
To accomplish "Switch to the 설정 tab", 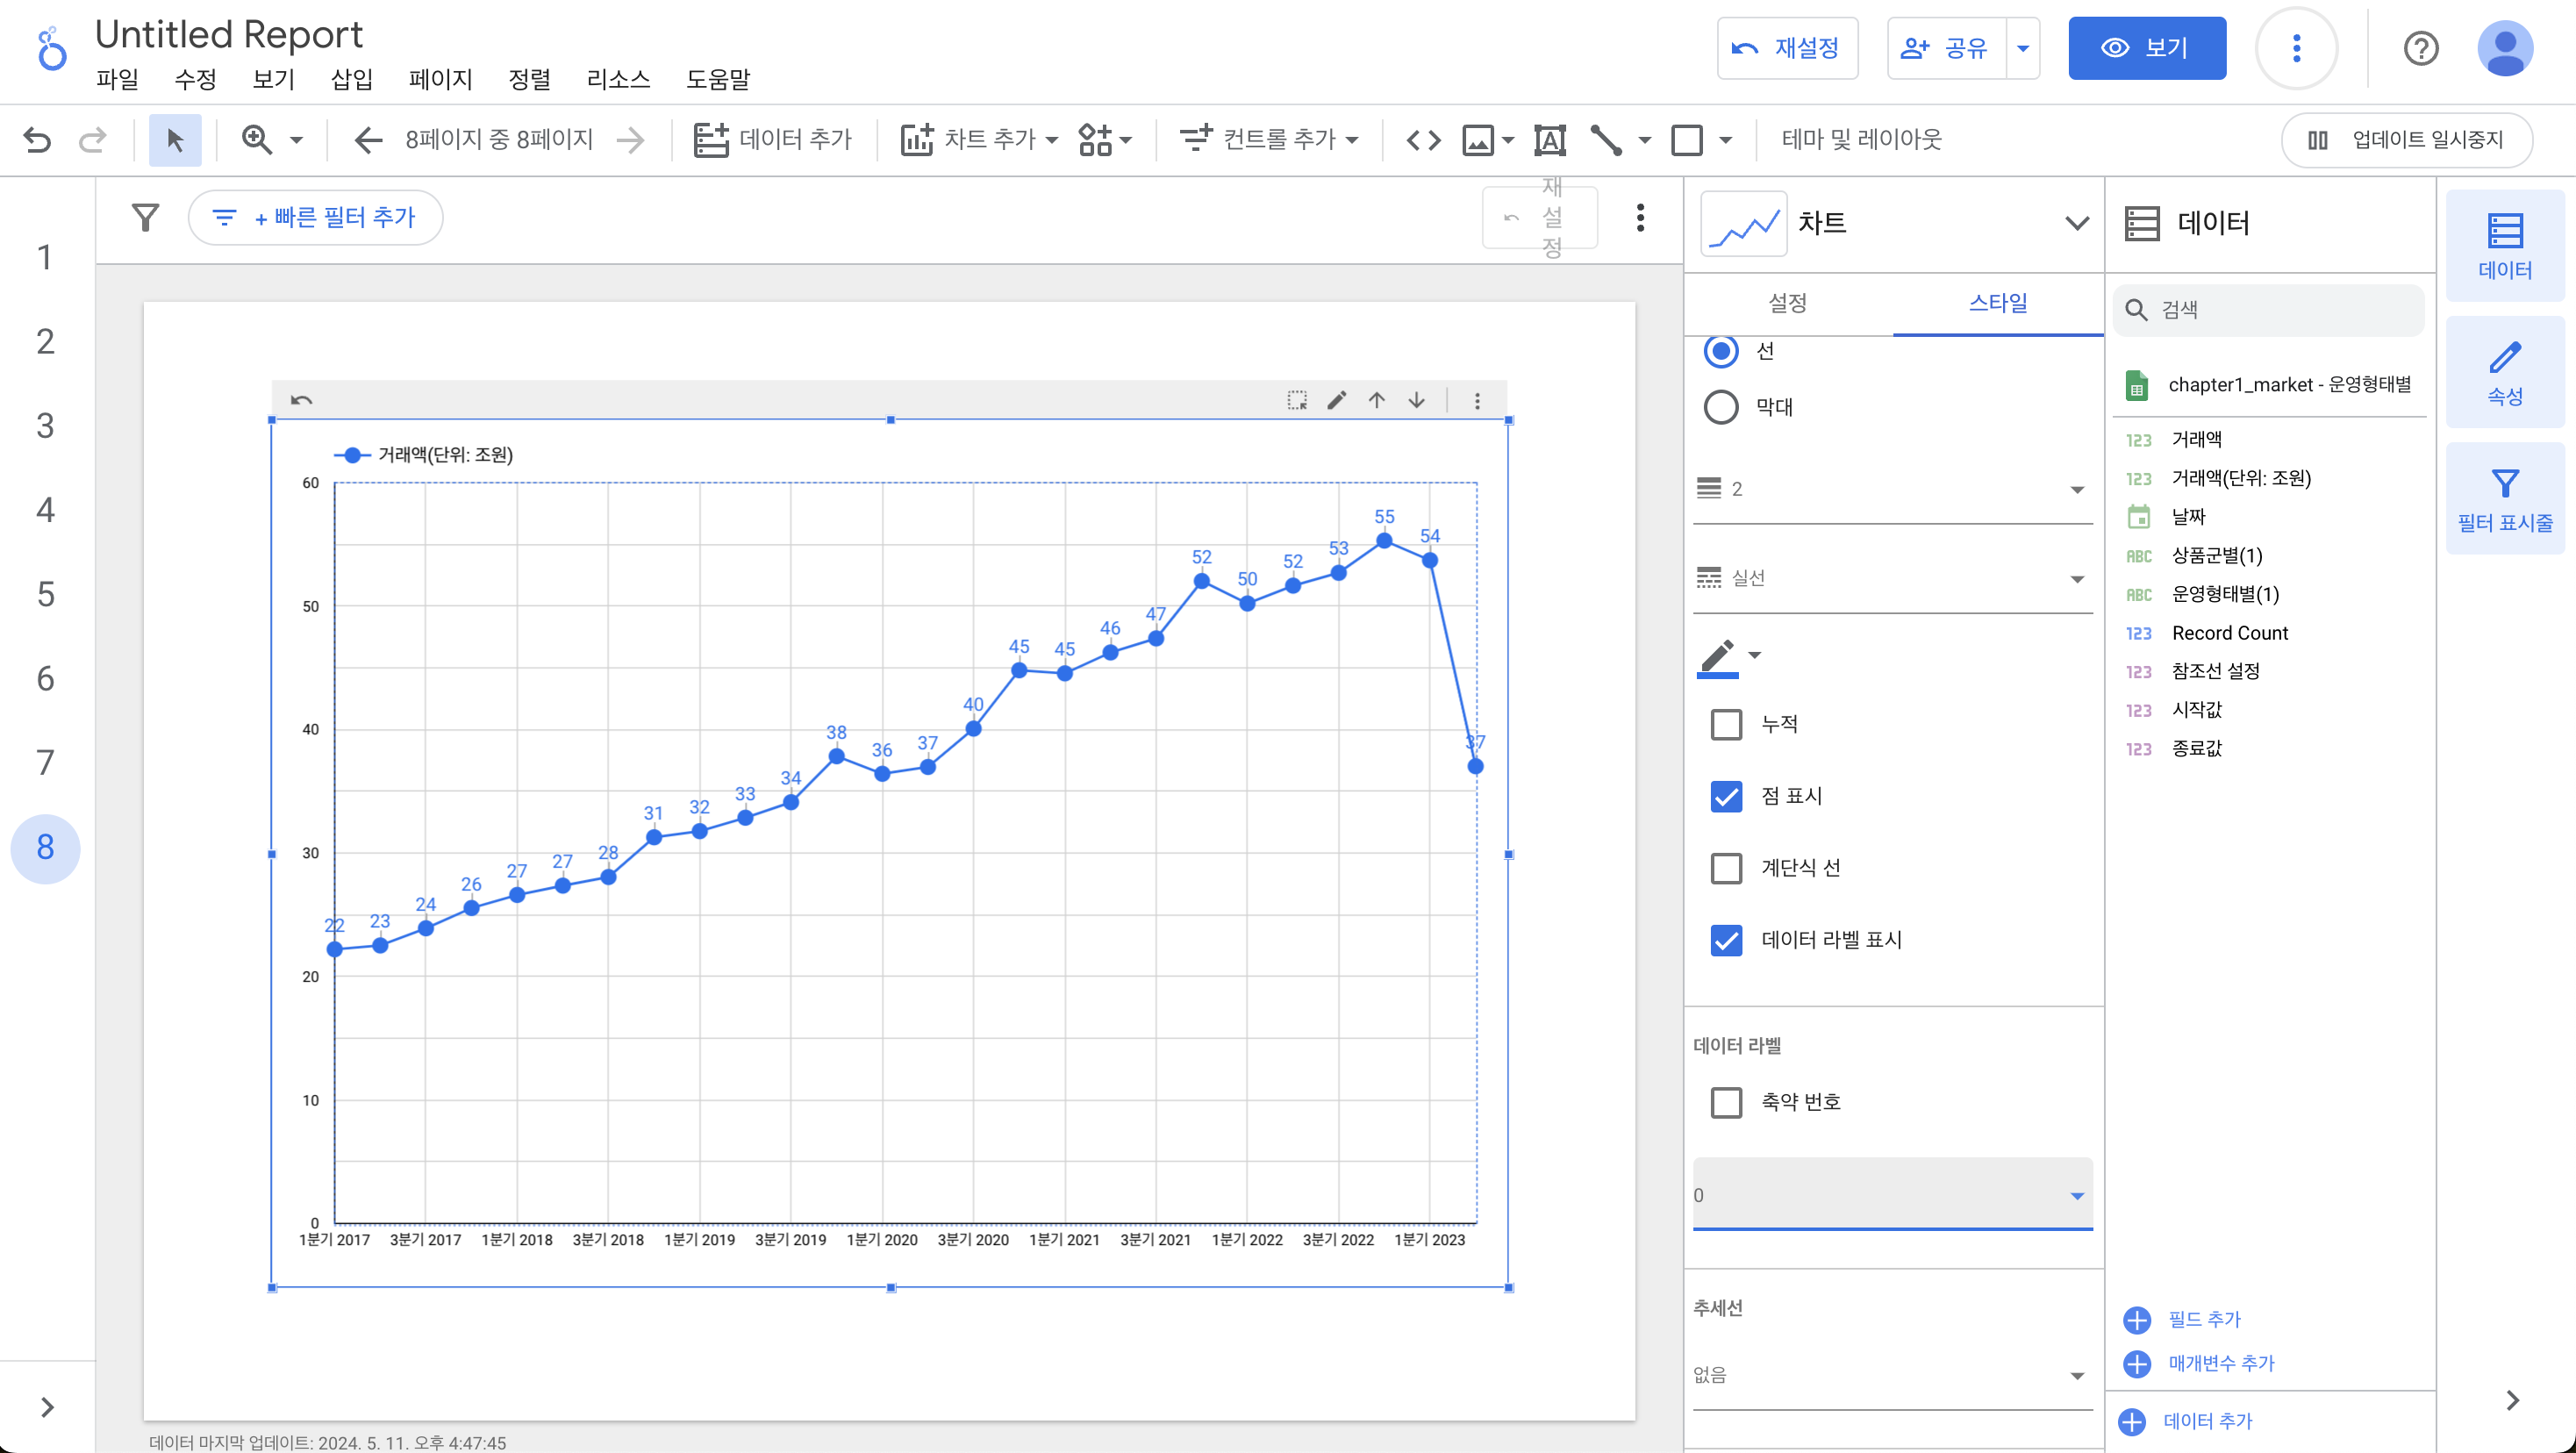I will click(x=1787, y=303).
